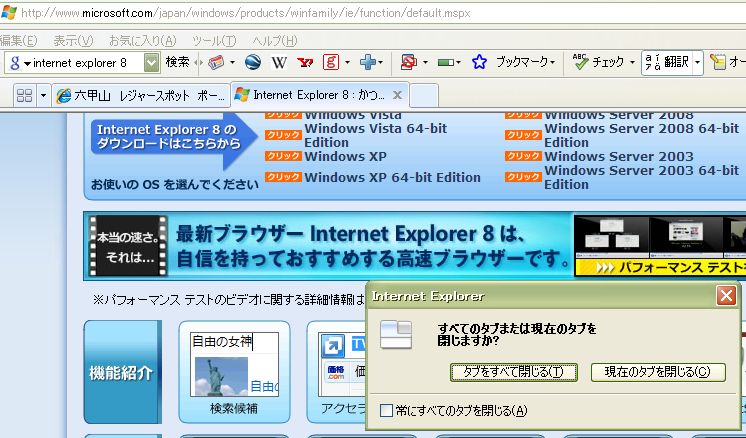Click the 本当の速さ film strip image
The image size is (746, 438).
(x=128, y=245)
